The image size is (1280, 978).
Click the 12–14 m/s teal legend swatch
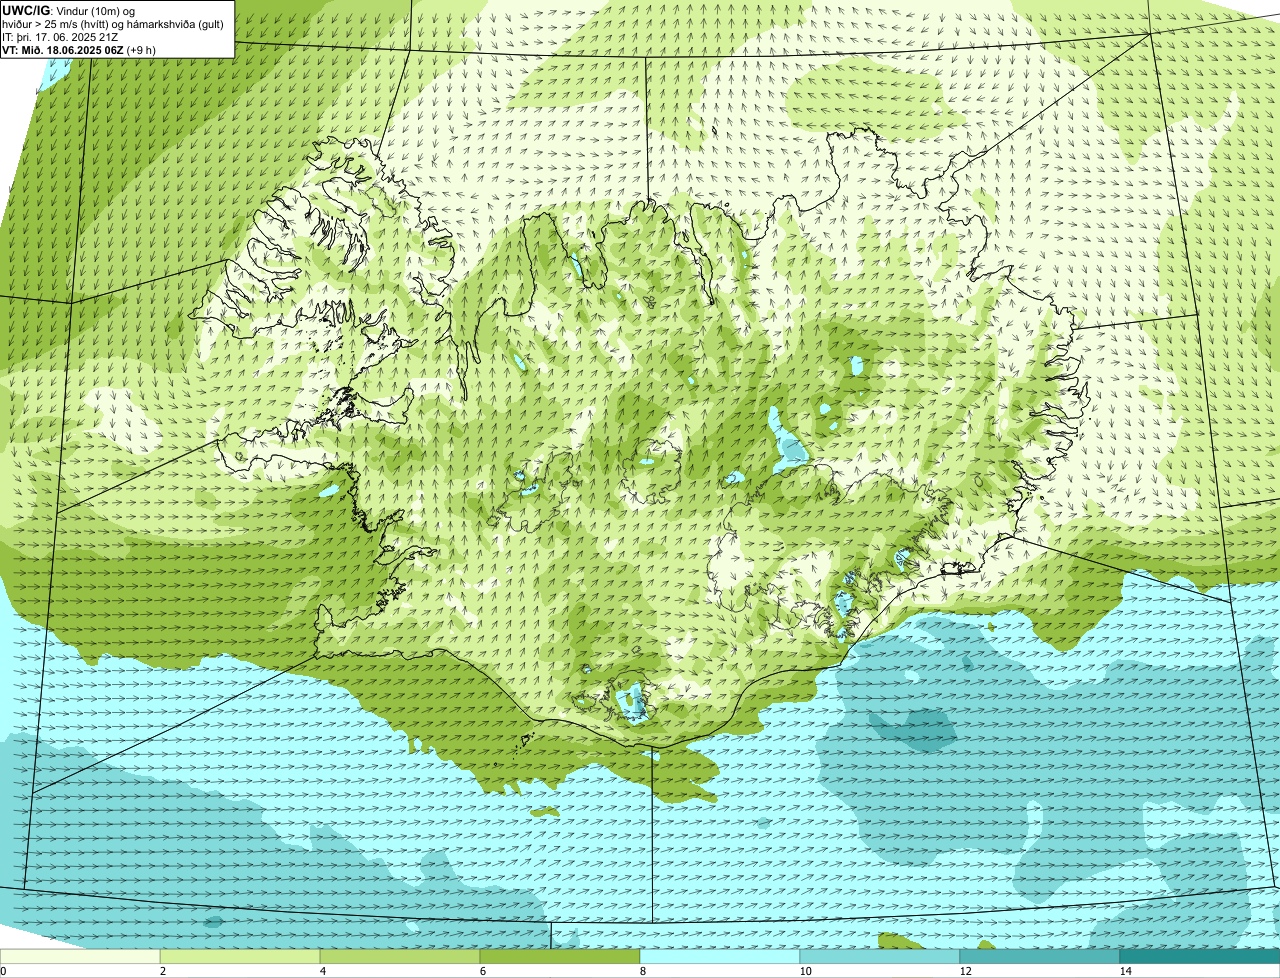(x=1040, y=956)
